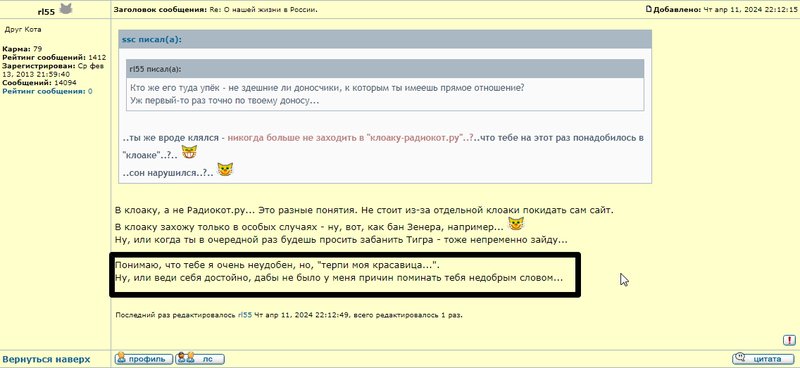Click line Понимаю, что тебе я очень неудобен

coord(277,266)
